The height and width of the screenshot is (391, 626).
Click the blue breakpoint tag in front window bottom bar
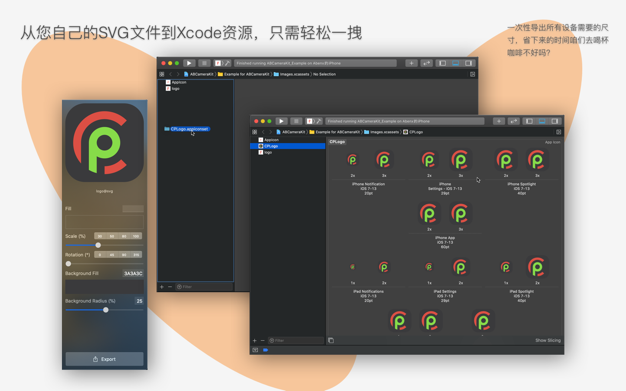[265, 350]
